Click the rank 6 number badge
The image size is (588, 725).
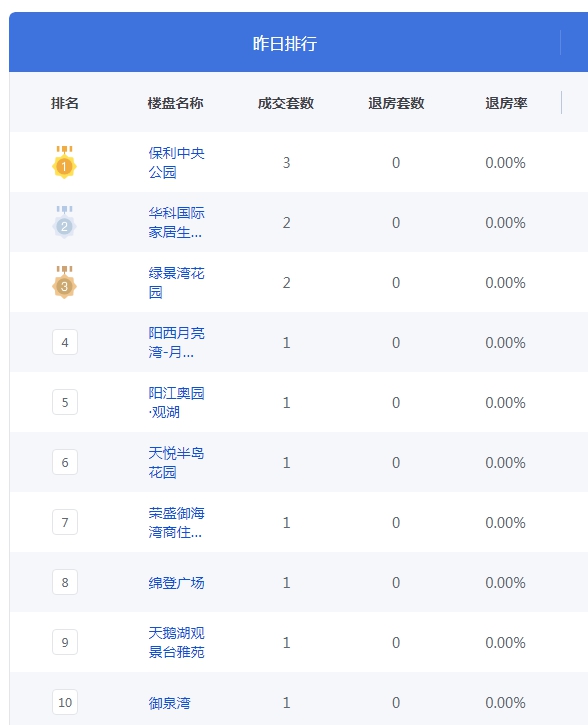tap(65, 462)
